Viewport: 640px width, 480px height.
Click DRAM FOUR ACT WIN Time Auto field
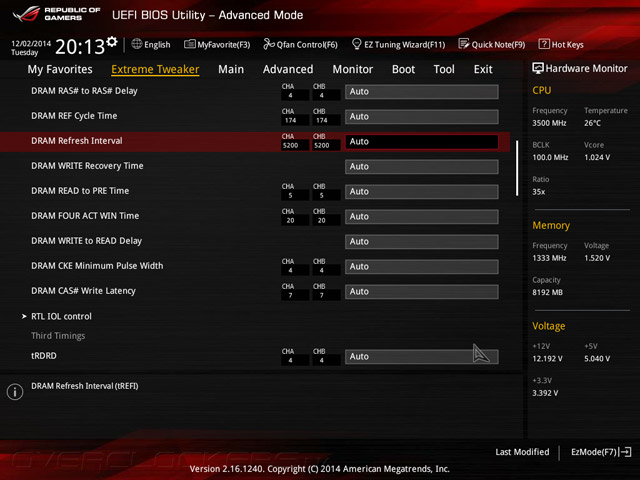pos(422,217)
